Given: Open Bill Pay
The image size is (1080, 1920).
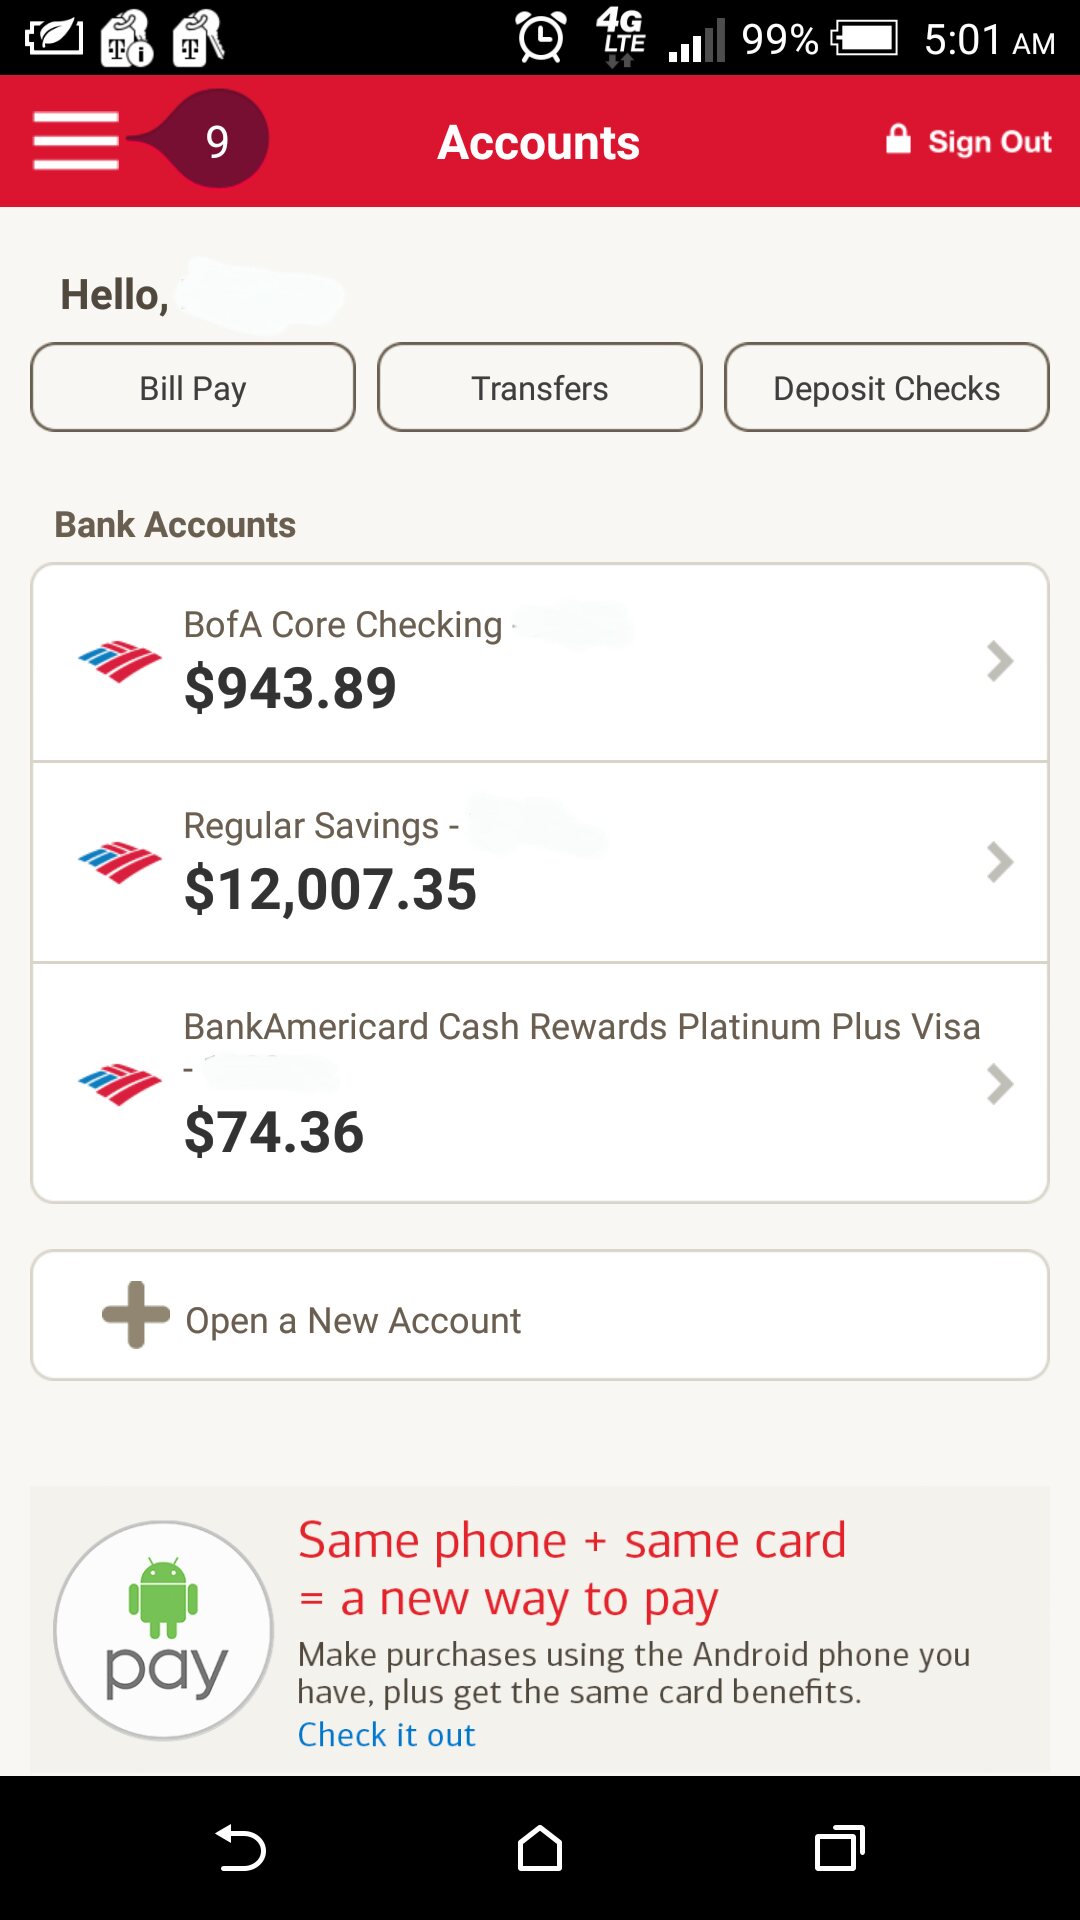Looking at the screenshot, I should (x=193, y=388).
